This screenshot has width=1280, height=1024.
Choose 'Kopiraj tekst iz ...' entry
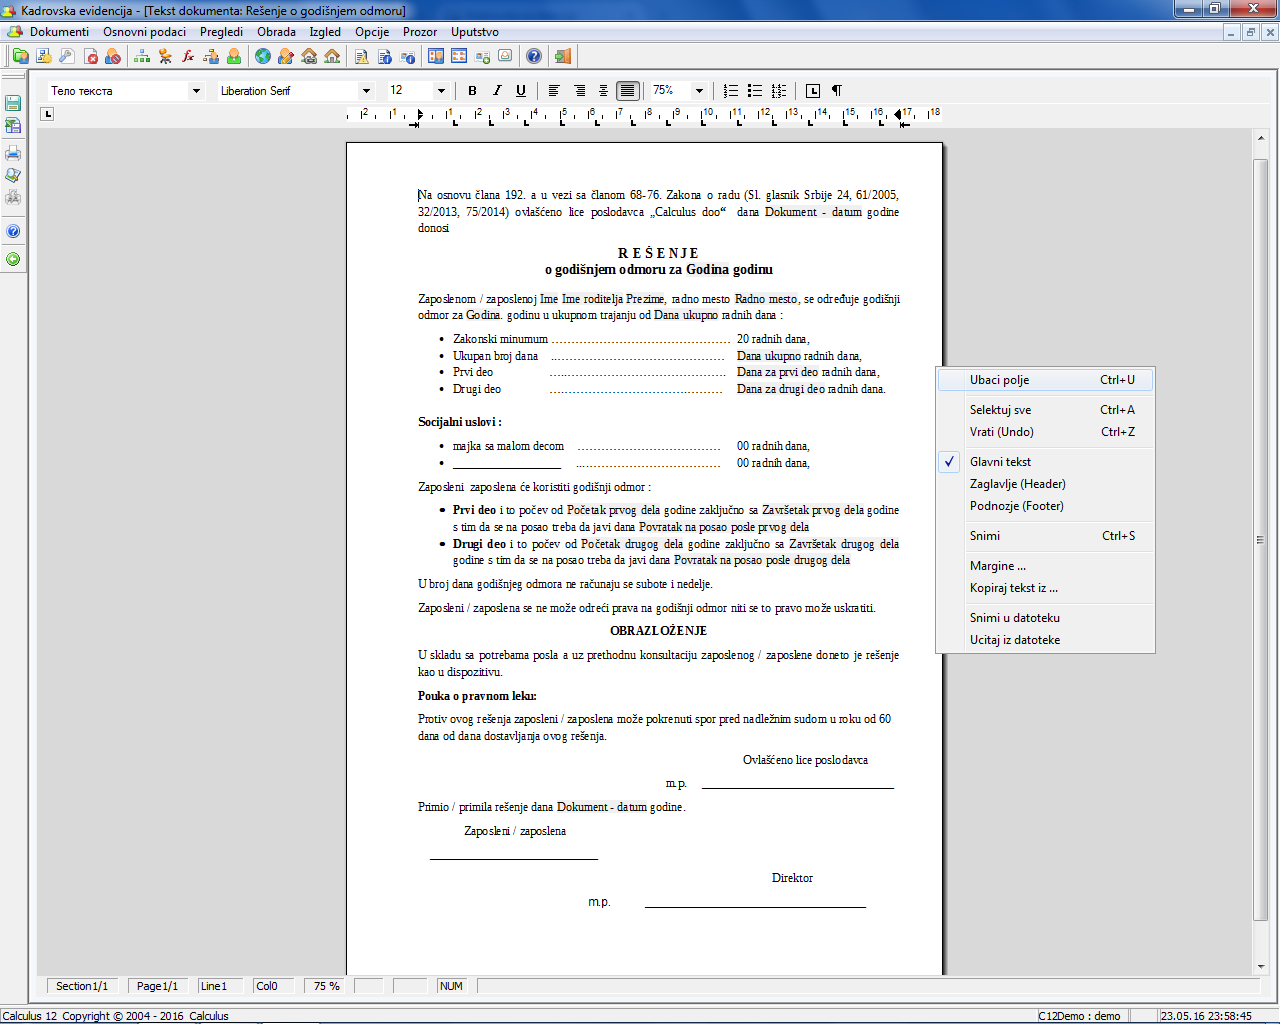tap(1046, 588)
